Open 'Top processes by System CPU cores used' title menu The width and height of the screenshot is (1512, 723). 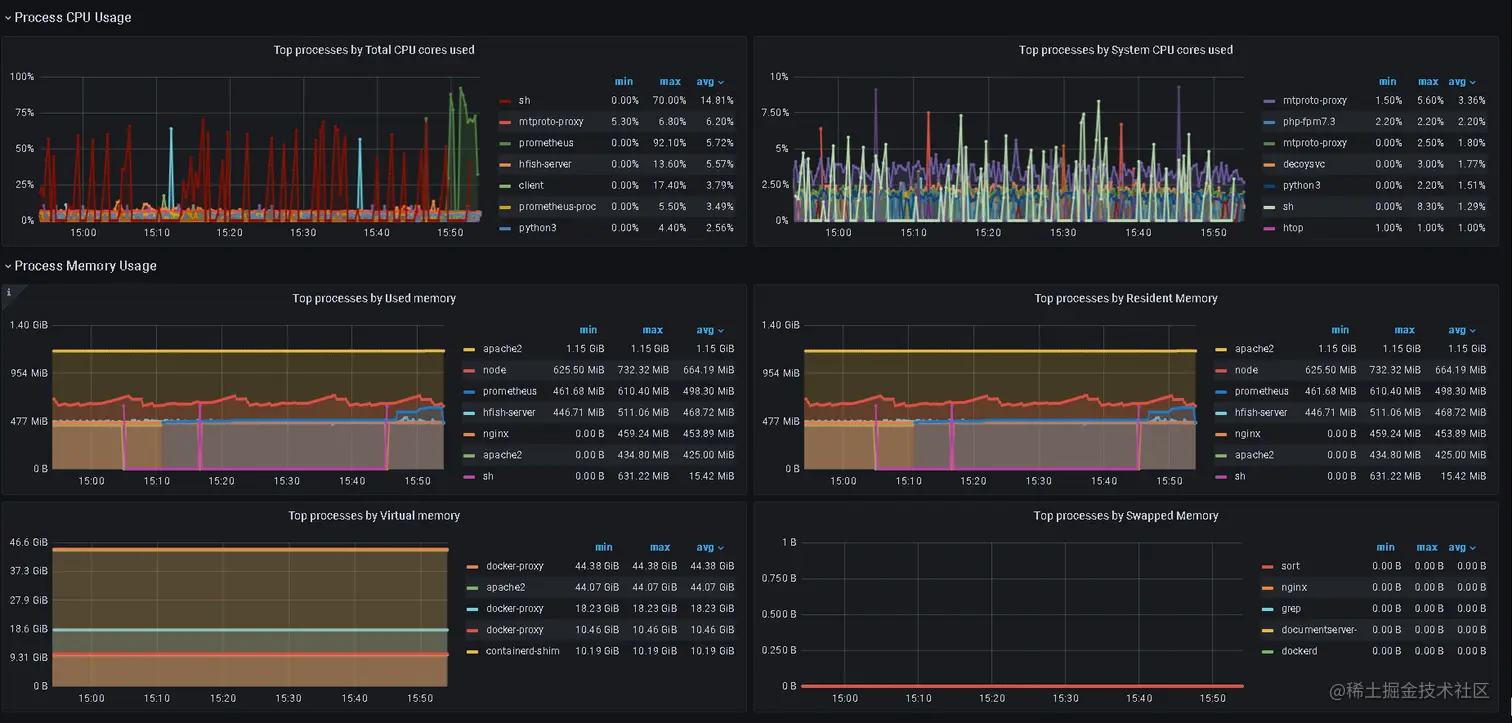1126,50
